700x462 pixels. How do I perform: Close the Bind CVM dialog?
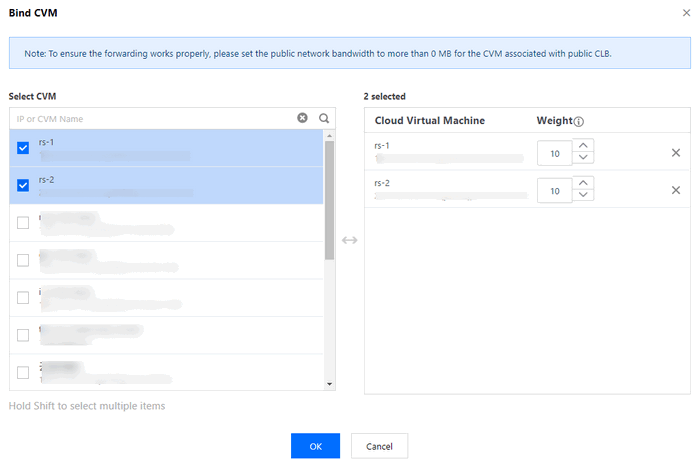coord(686,13)
